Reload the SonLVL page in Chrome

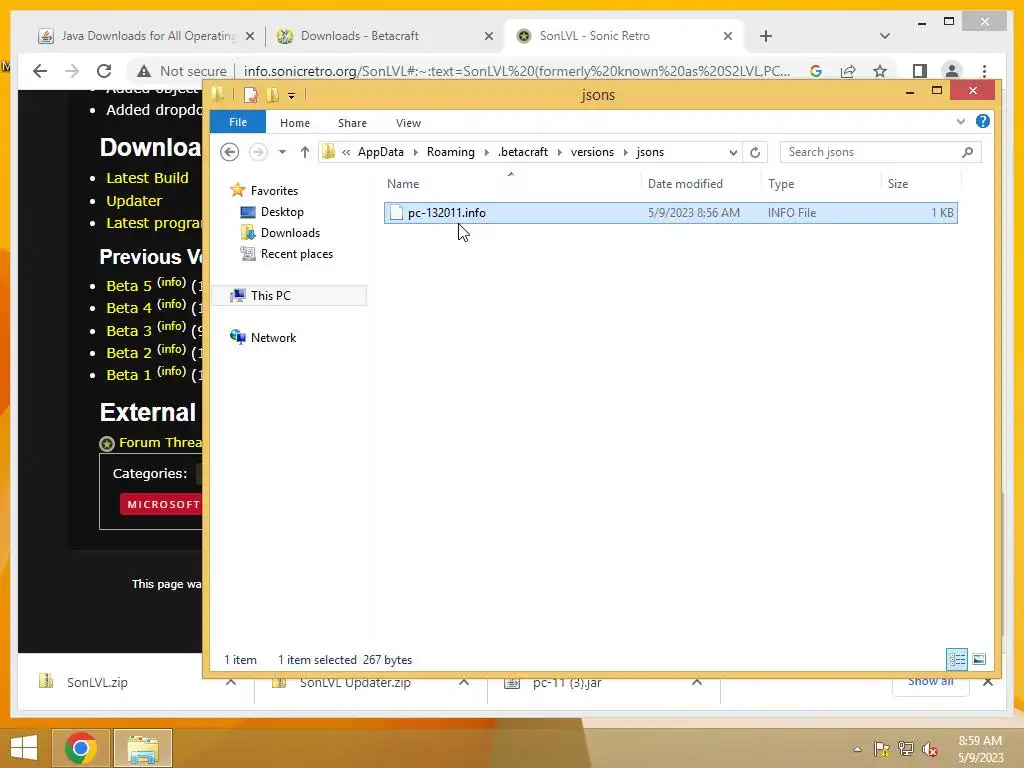coord(104,71)
